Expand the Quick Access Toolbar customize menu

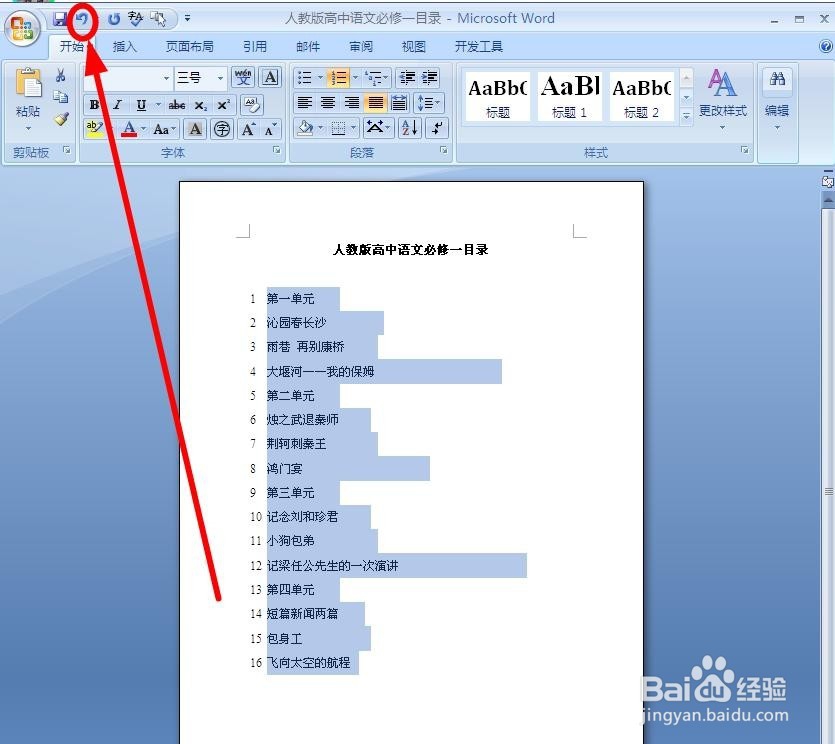[187, 17]
